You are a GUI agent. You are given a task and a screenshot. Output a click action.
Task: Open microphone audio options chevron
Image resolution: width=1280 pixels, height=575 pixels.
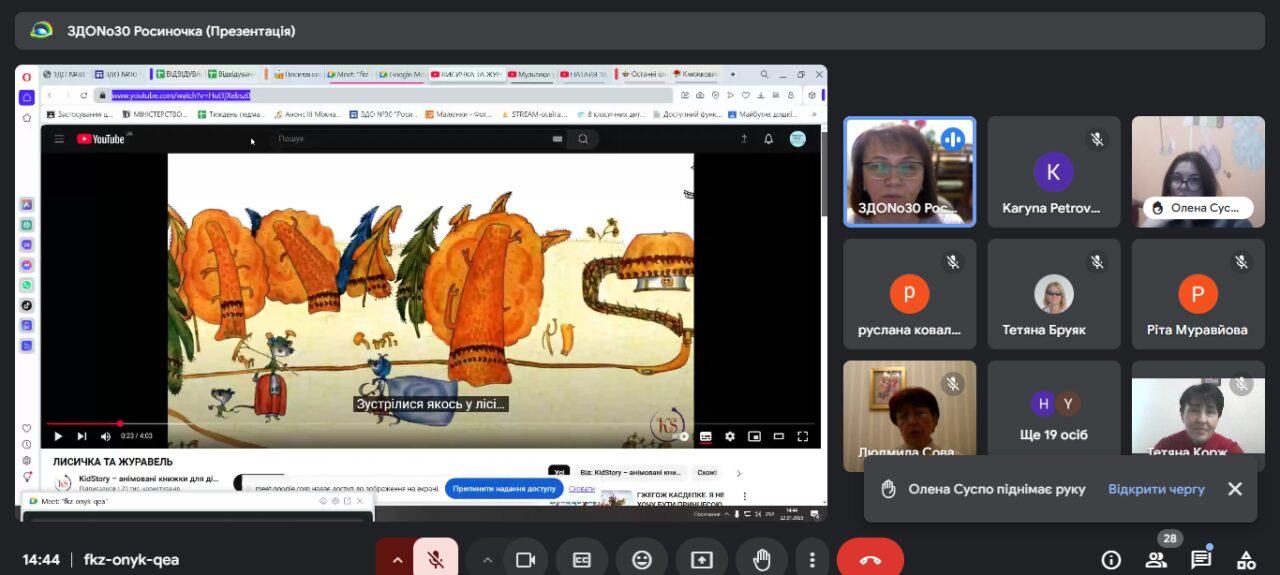coord(397,560)
